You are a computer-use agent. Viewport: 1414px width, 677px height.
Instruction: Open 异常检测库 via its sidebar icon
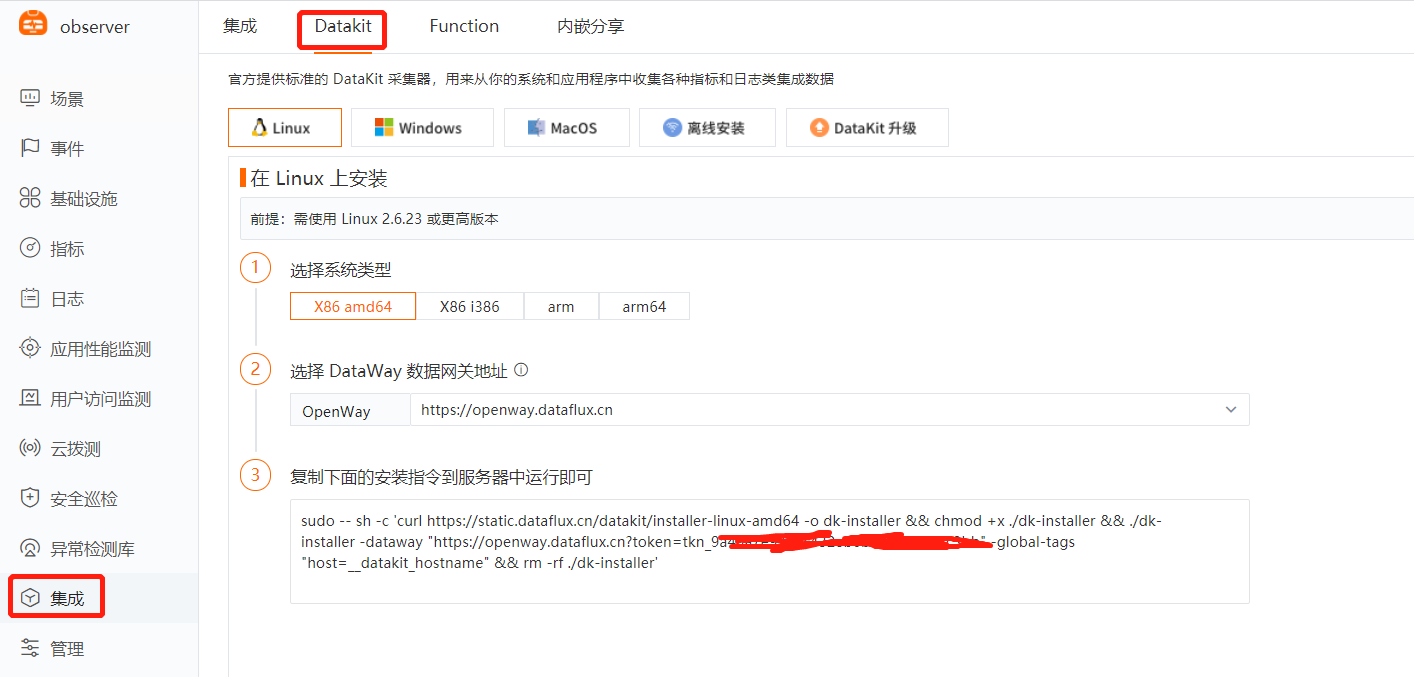coord(31,548)
